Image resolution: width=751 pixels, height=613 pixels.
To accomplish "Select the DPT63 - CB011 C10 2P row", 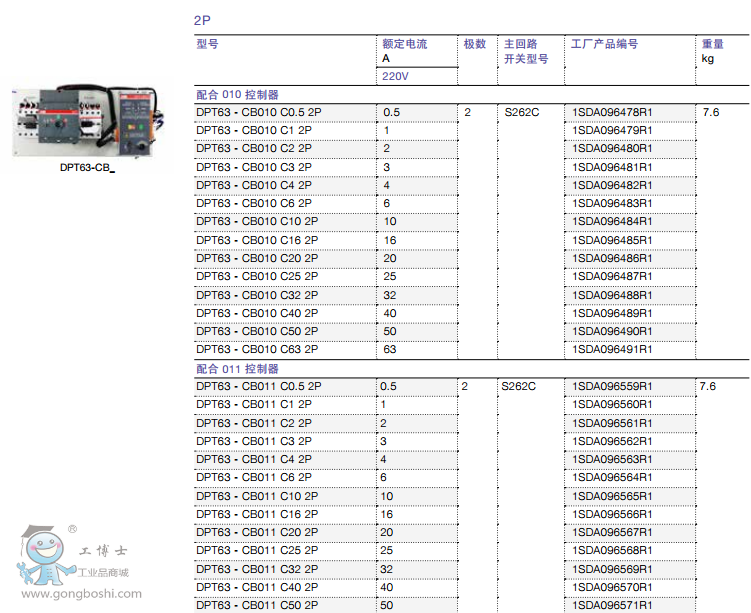I will [x=257, y=496].
